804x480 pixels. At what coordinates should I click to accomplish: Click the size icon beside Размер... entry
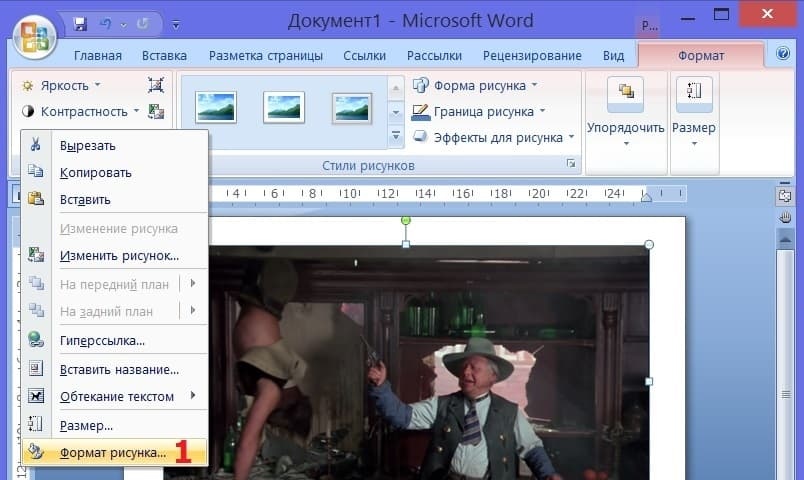pyautogui.click(x=35, y=424)
